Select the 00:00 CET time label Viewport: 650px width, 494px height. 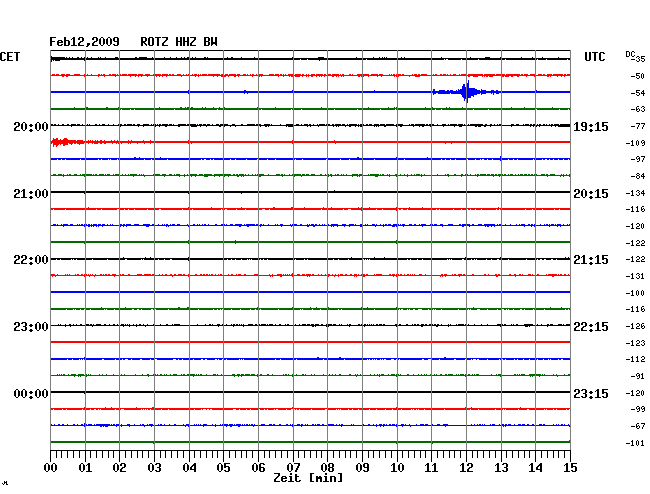click(x=31, y=393)
